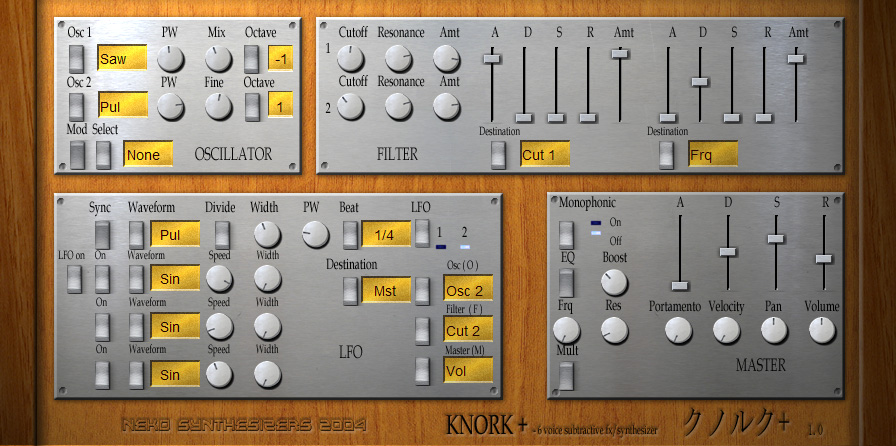Click the Mst LFO destination display
Screen dimensions: 896x446
386,290
